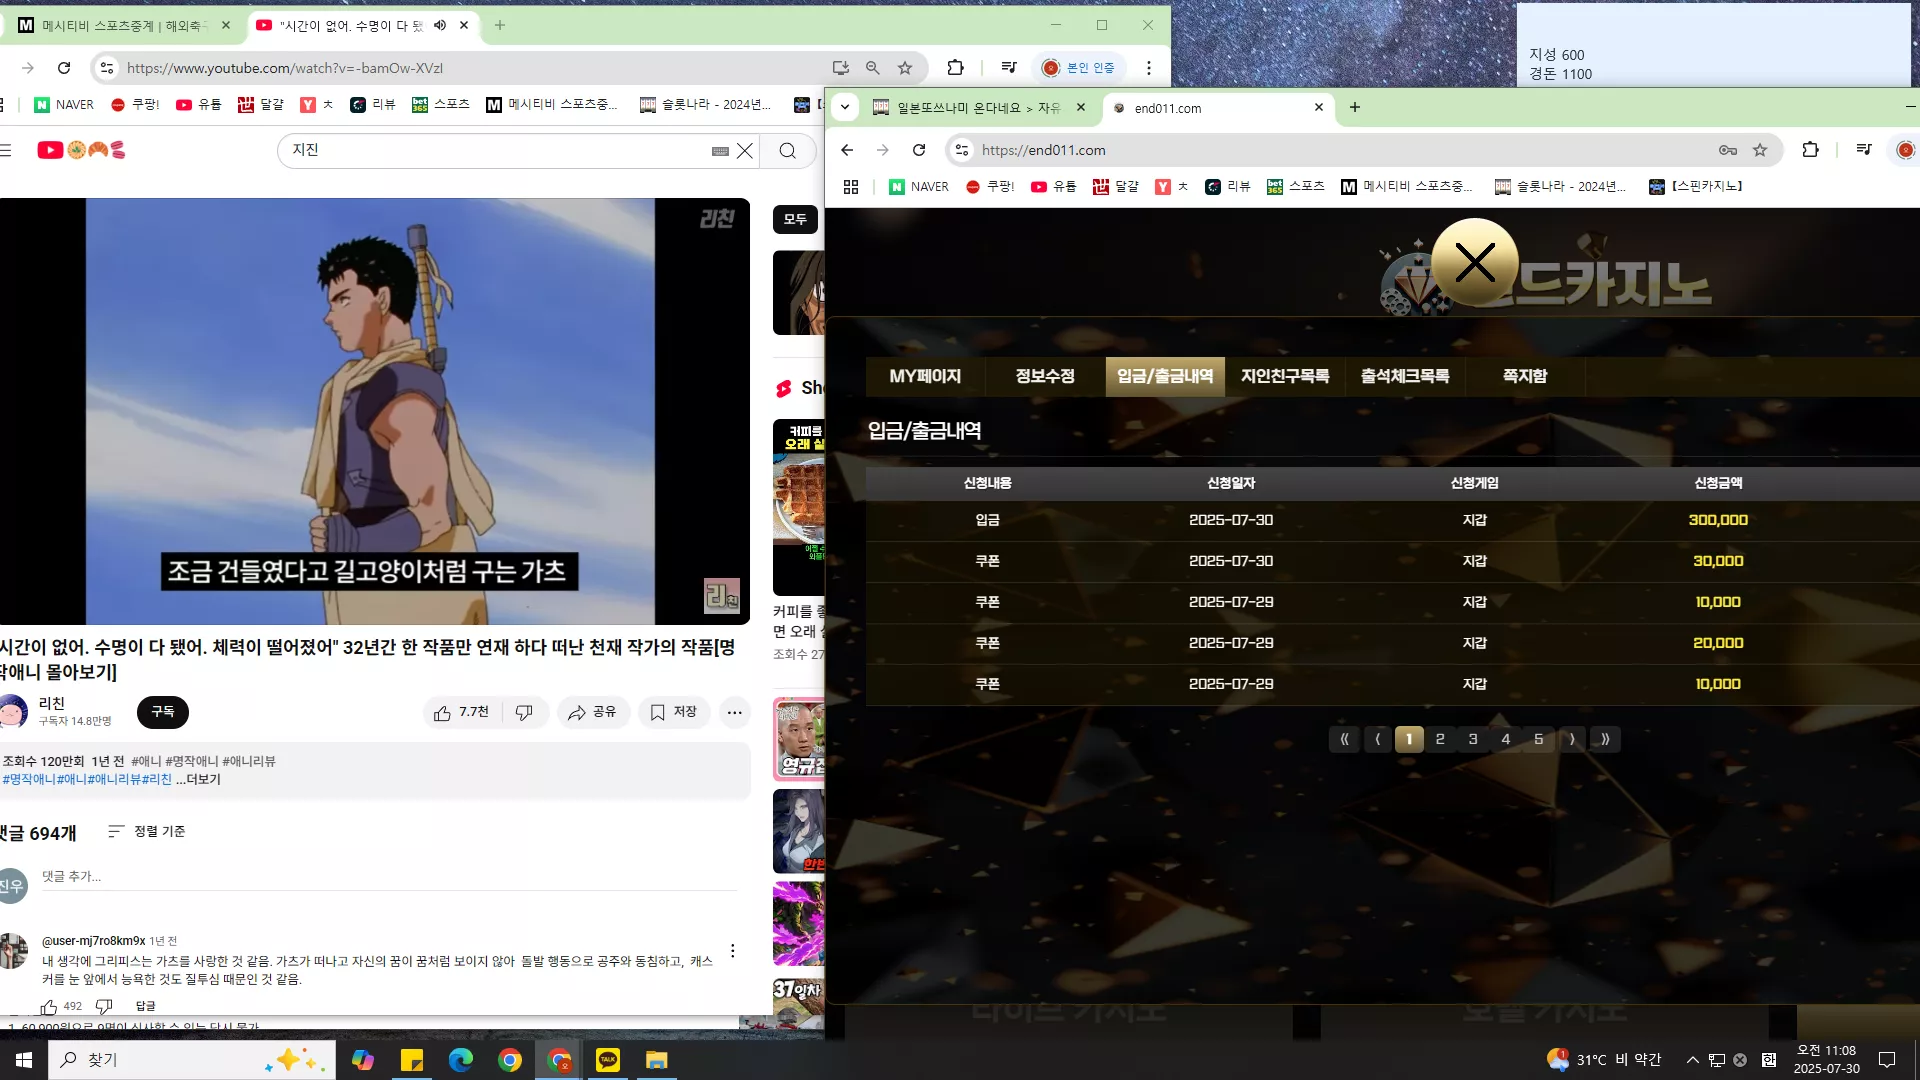Dislike the YouTube video

[524, 712]
